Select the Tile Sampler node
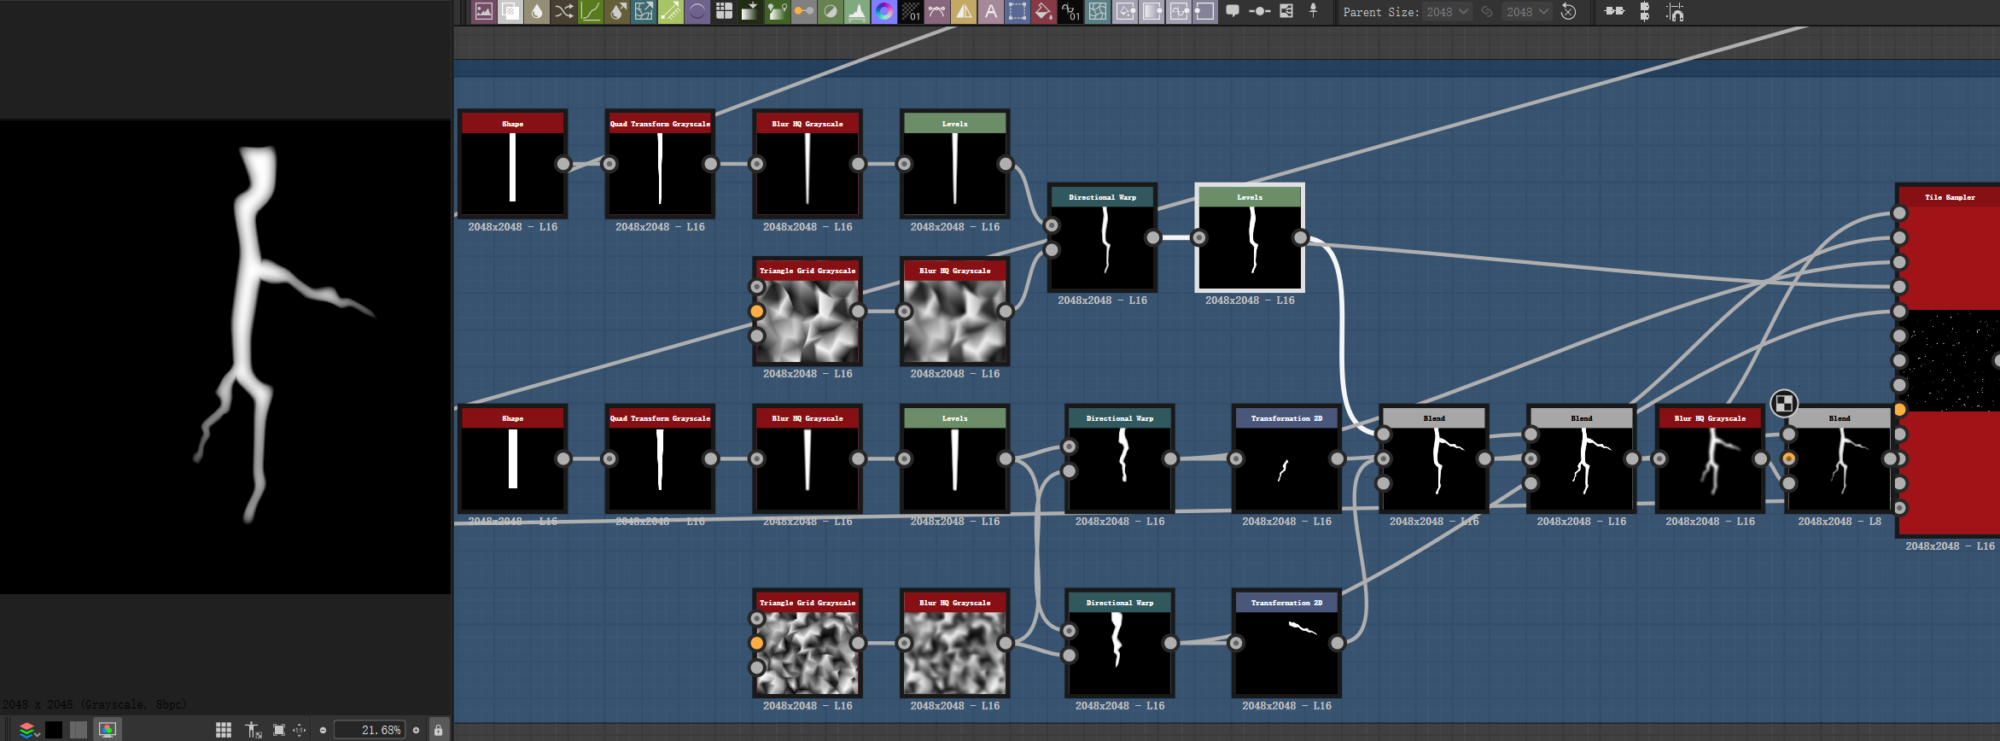The height and width of the screenshot is (741, 2000). click(x=1948, y=360)
